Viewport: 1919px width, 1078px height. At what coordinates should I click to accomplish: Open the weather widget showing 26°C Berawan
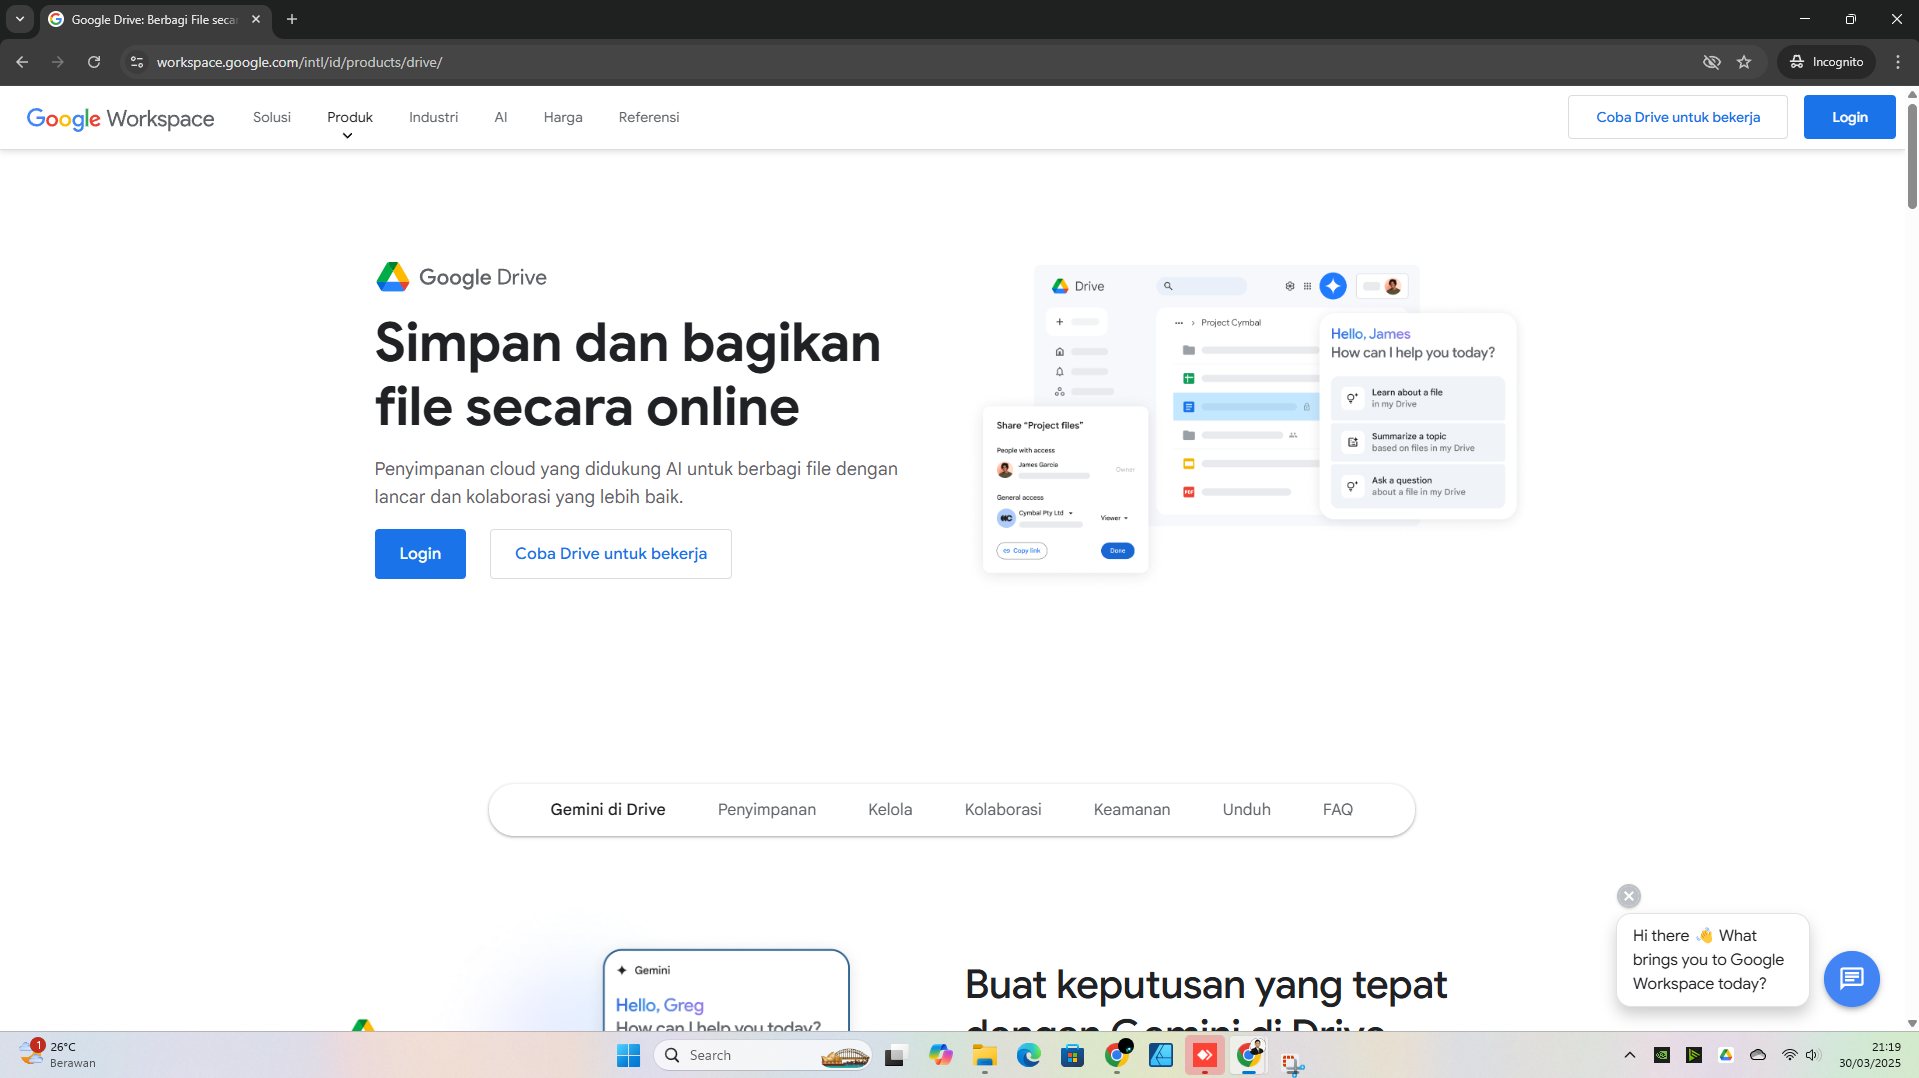point(58,1055)
